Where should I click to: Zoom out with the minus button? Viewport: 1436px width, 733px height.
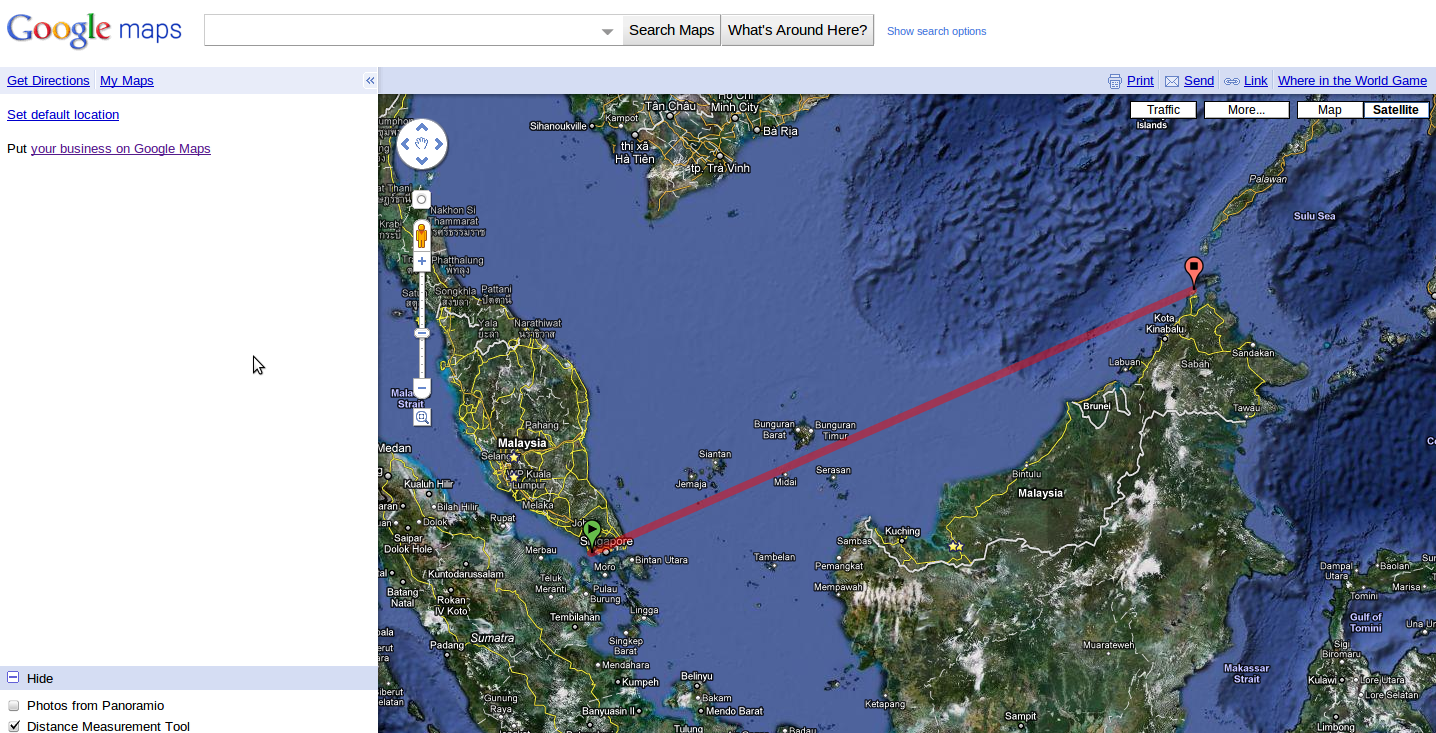422,387
